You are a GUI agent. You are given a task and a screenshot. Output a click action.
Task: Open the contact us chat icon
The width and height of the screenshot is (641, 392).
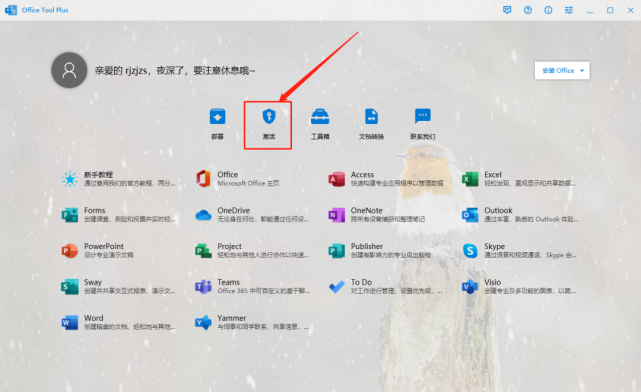click(422, 116)
